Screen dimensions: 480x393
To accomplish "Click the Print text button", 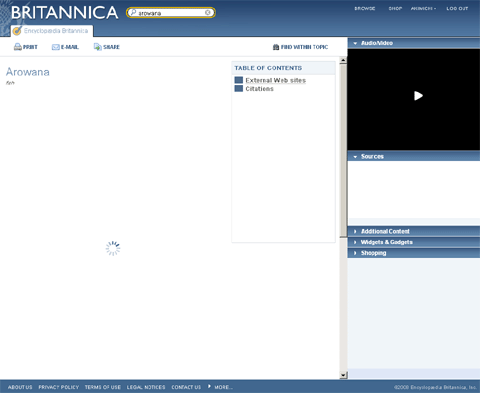I will click(x=30, y=47).
